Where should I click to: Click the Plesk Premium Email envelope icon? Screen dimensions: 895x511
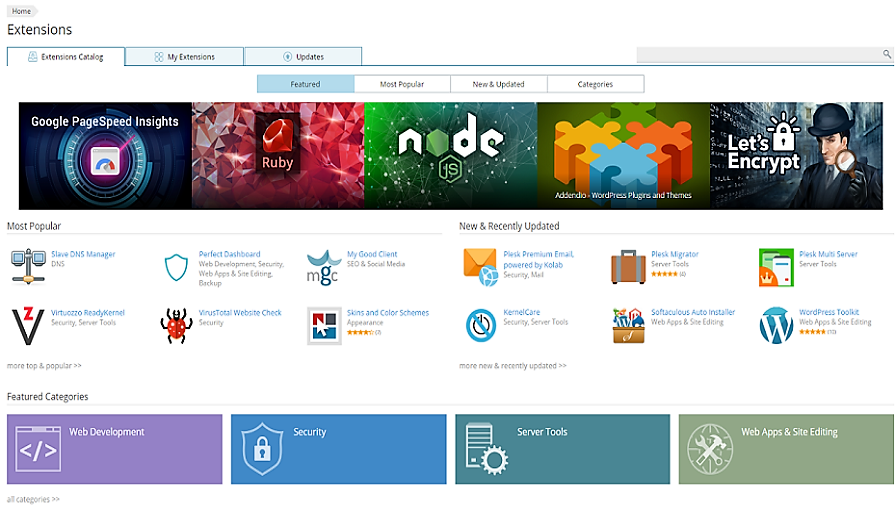(480, 266)
